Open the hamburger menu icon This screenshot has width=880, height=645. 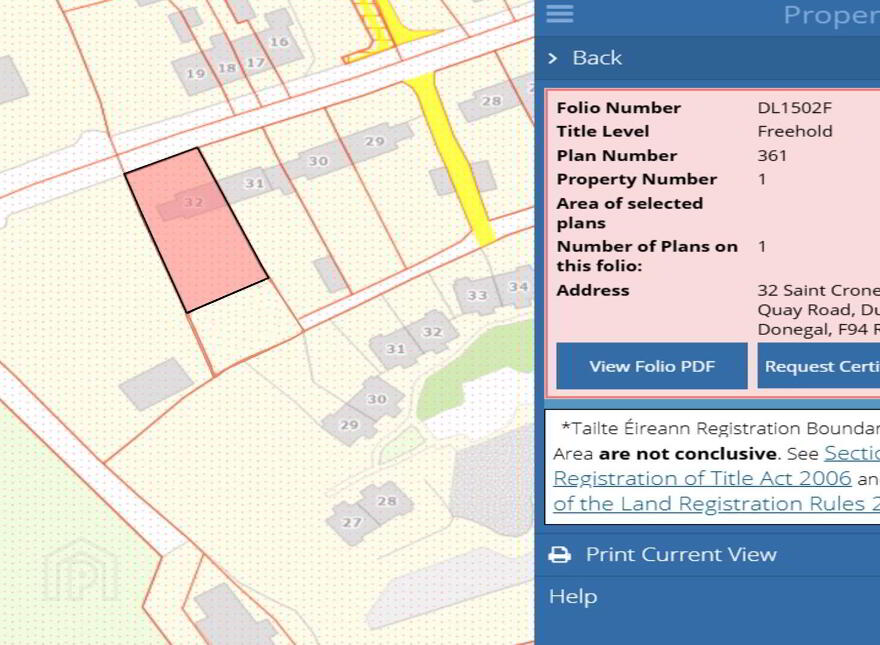tap(560, 13)
